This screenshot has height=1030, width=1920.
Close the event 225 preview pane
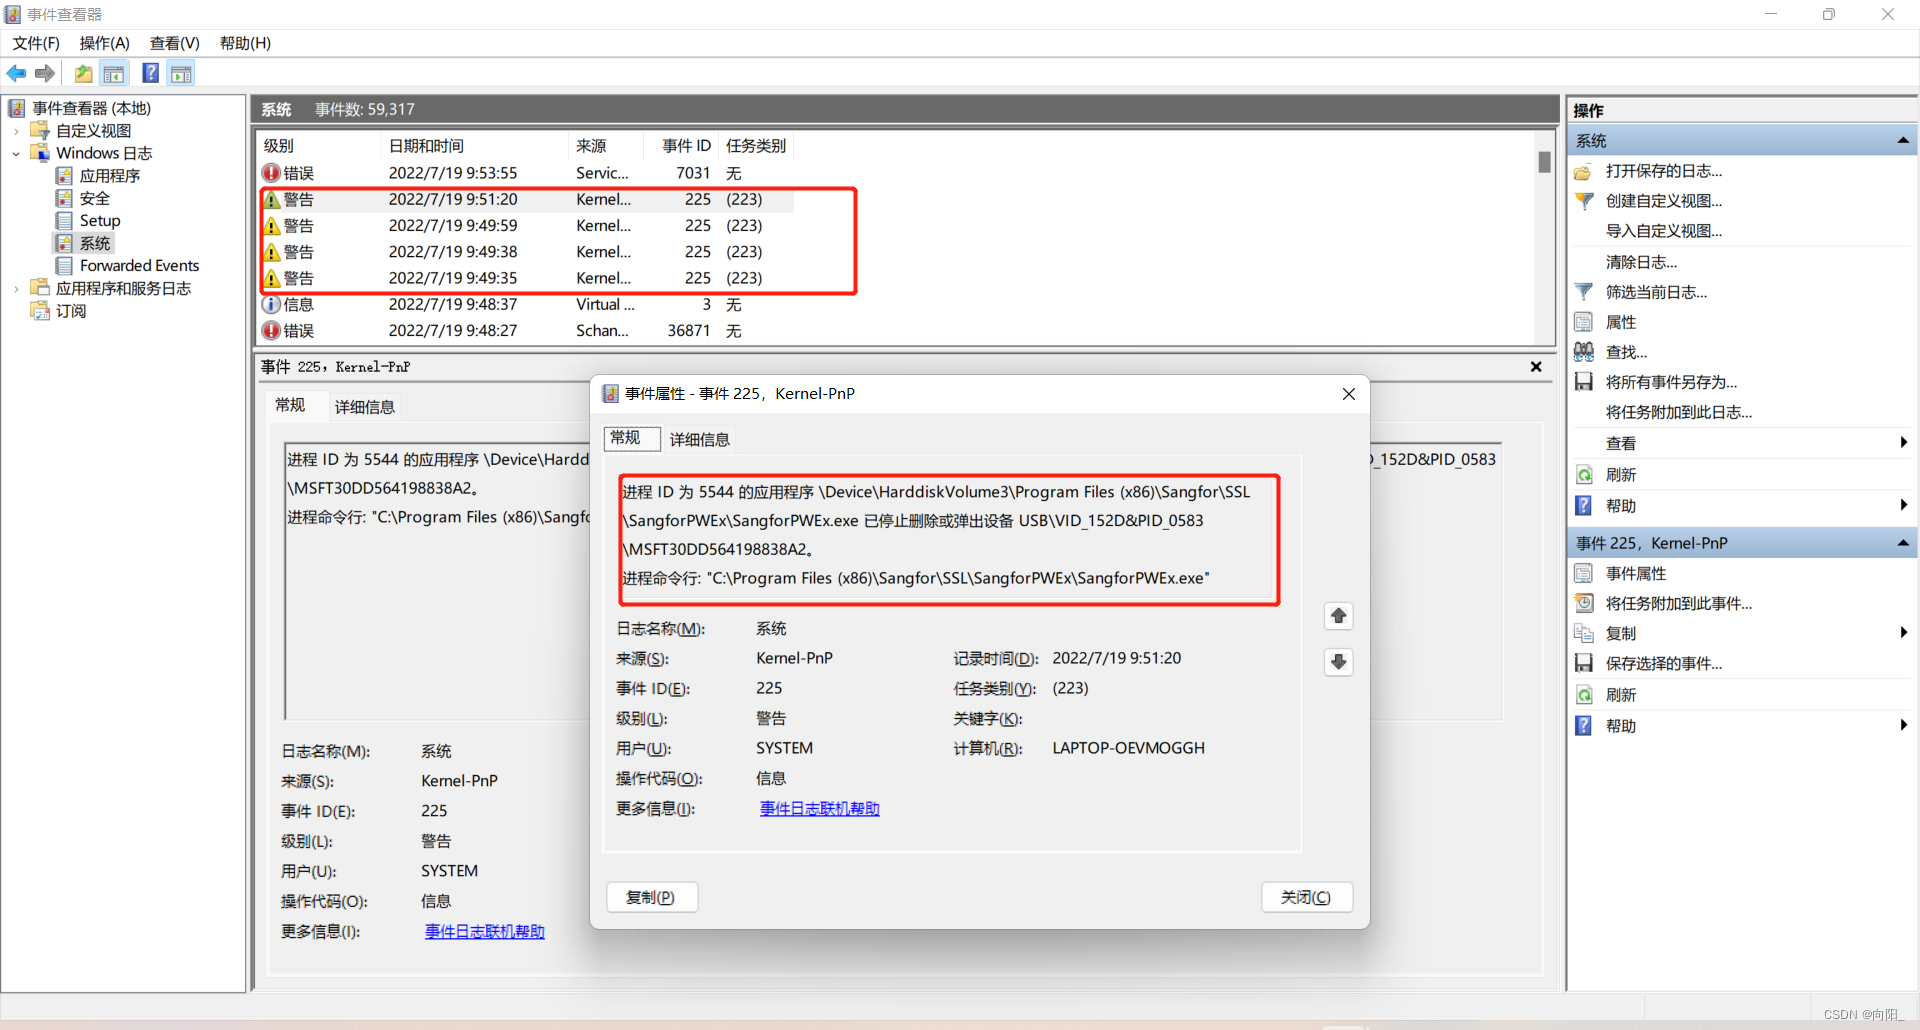tap(1536, 367)
